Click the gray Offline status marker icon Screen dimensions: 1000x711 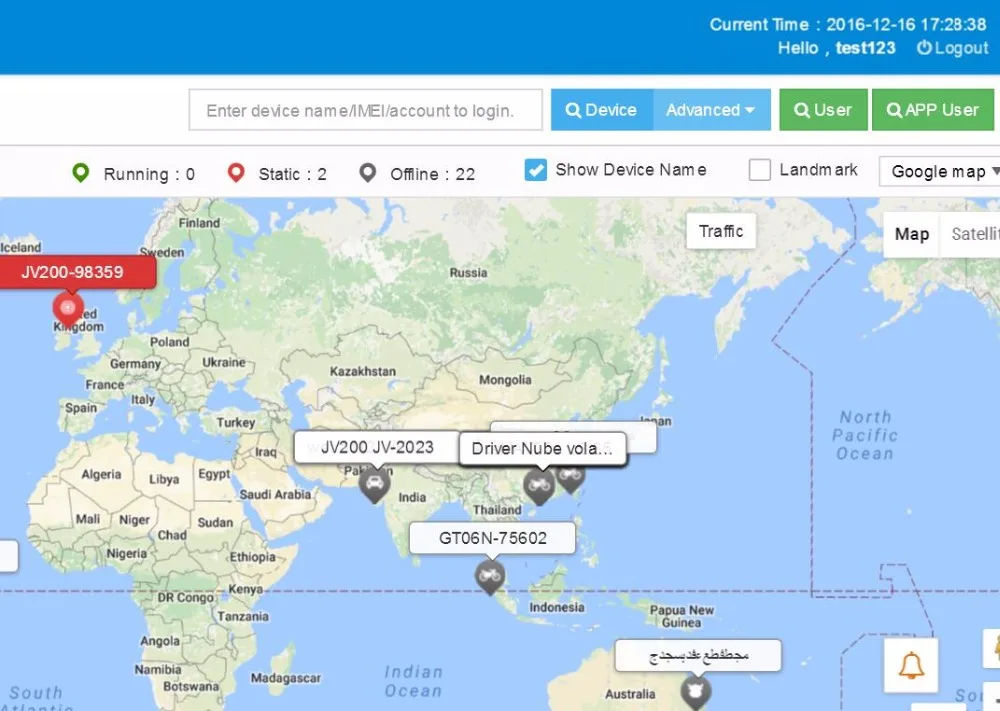[x=367, y=173]
